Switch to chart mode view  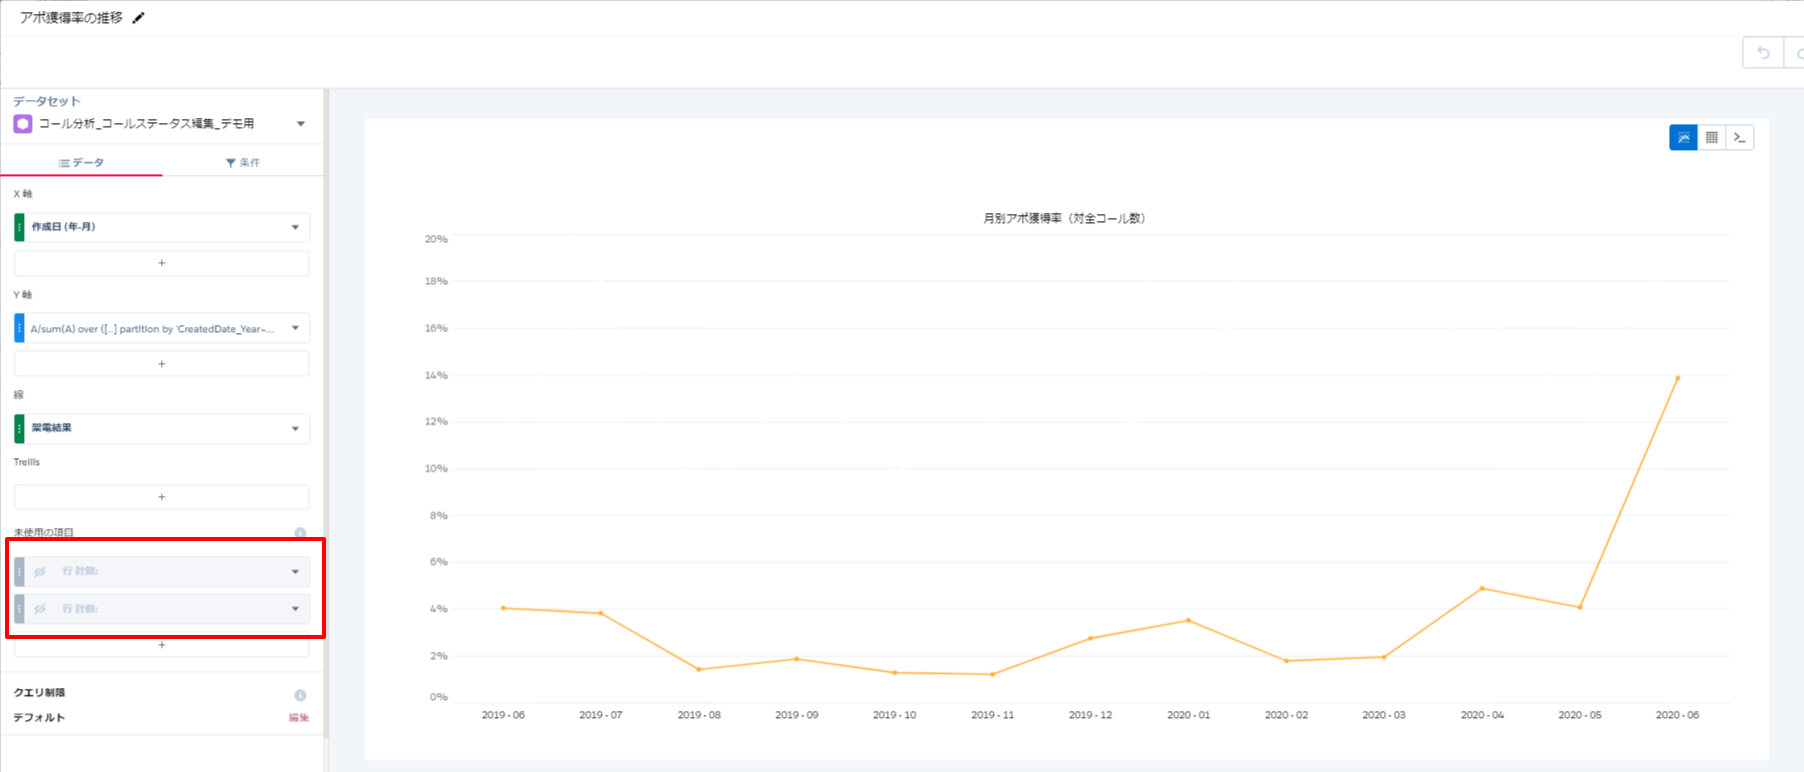pyautogui.click(x=1683, y=138)
